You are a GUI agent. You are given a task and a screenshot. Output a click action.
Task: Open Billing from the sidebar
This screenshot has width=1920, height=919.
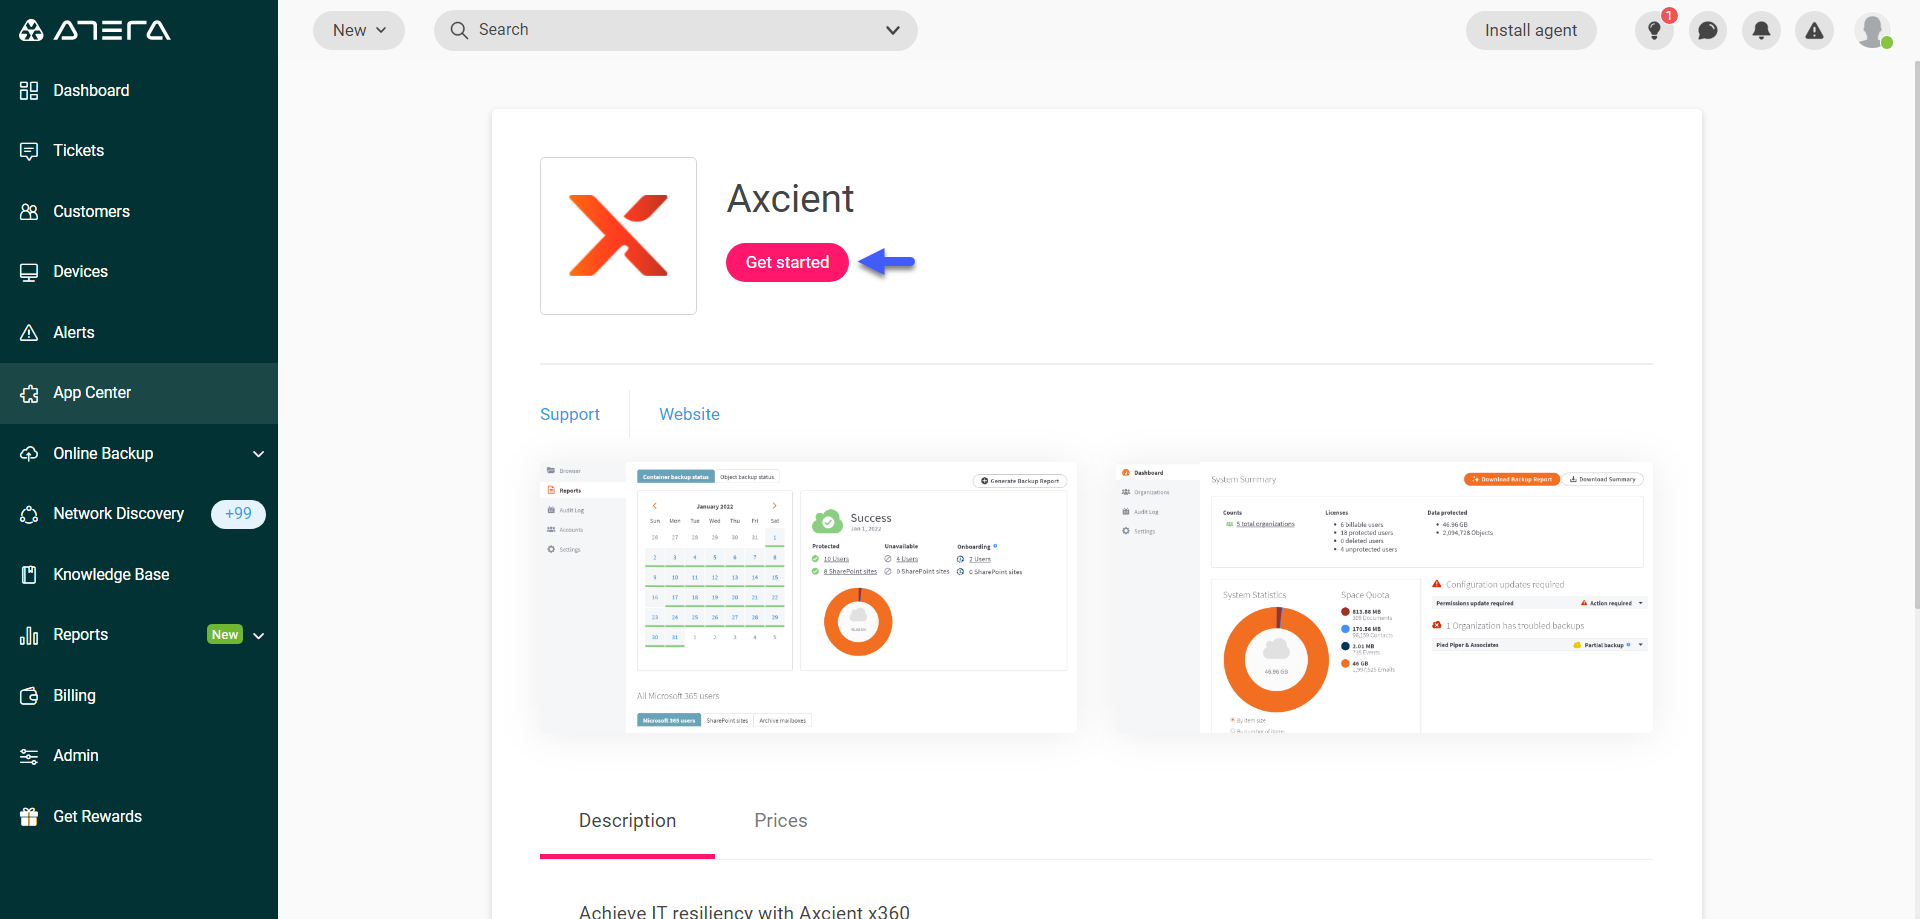74,695
